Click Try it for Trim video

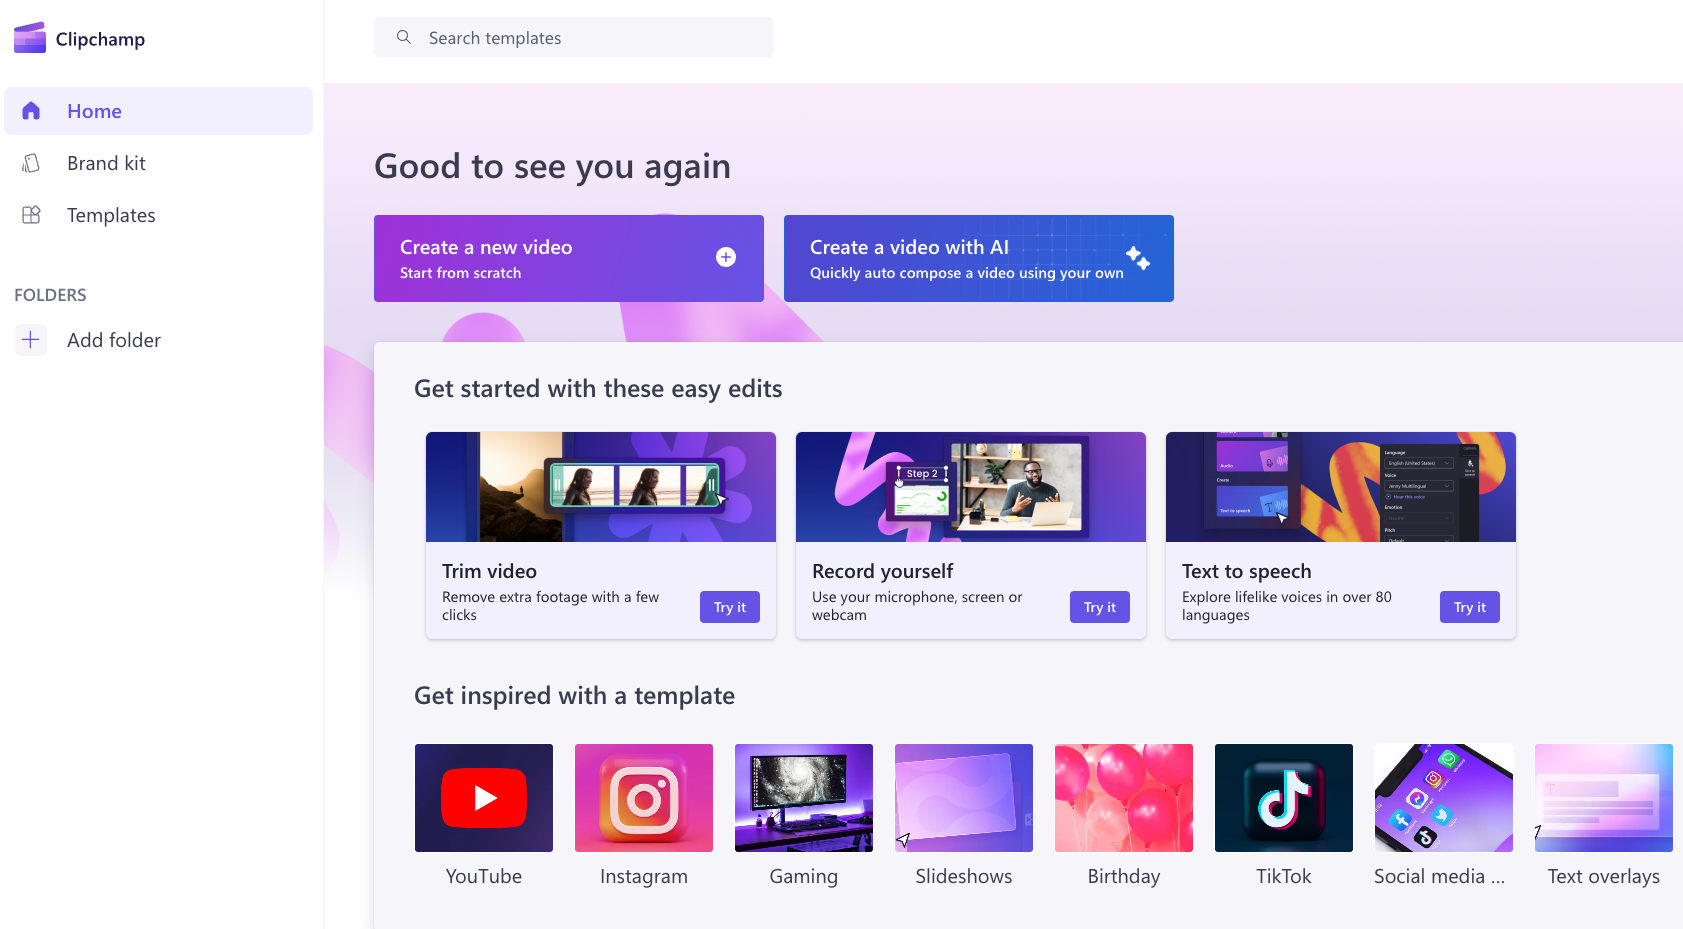click(x=730, y=607)
